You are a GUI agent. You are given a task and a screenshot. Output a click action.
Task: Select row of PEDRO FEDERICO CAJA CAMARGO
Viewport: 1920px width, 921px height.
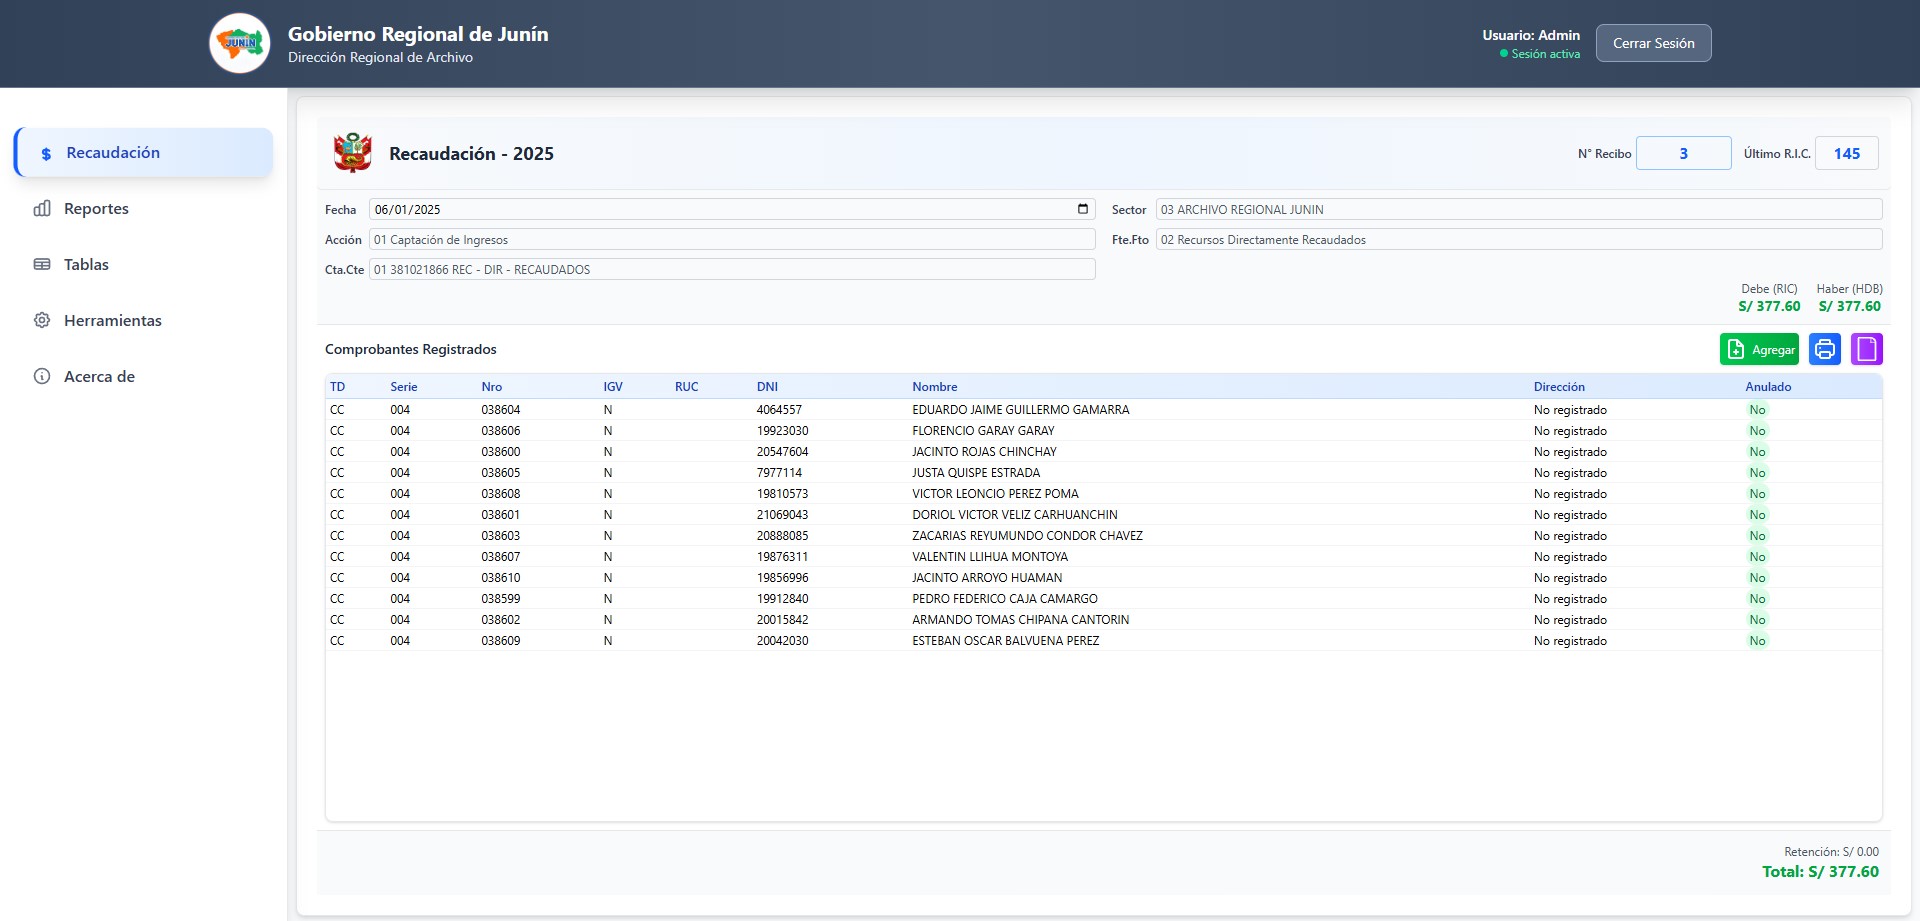click(x=1103, y=599)
